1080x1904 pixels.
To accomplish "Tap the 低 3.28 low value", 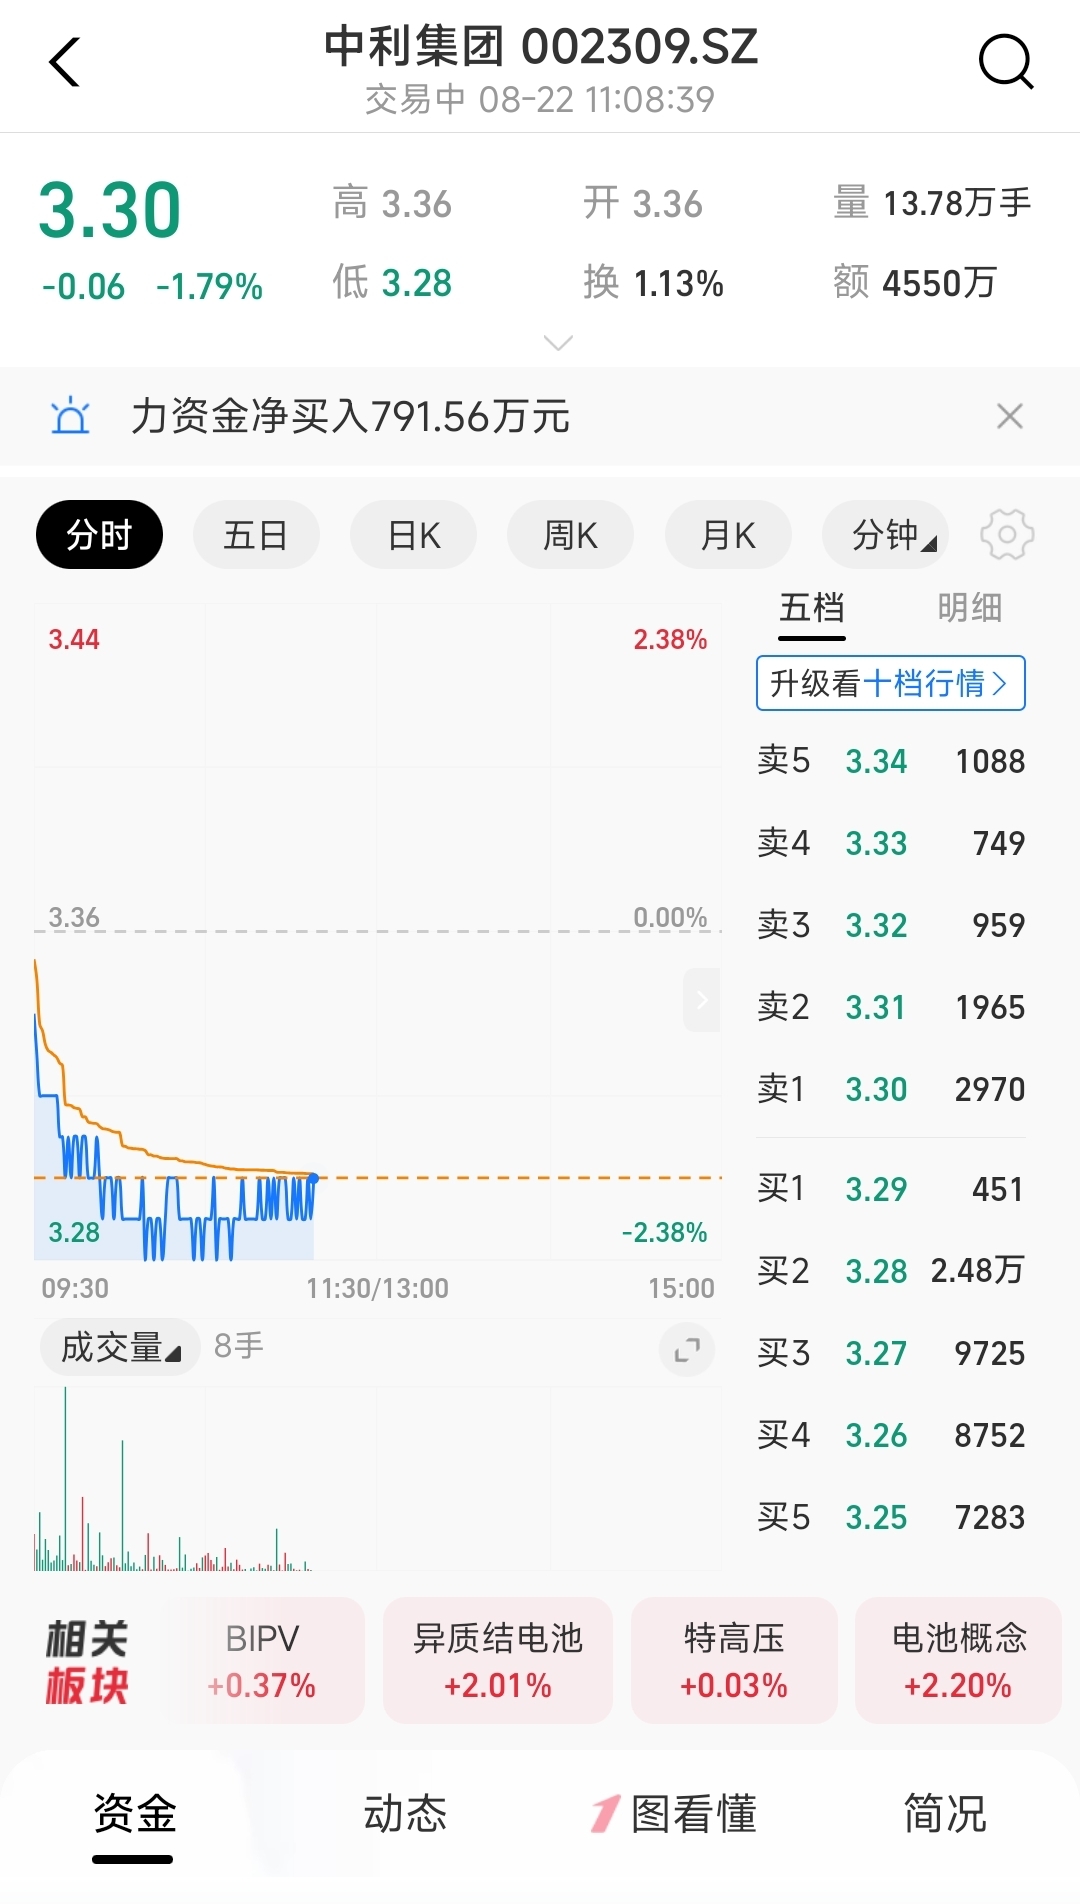I will [392, 283].
